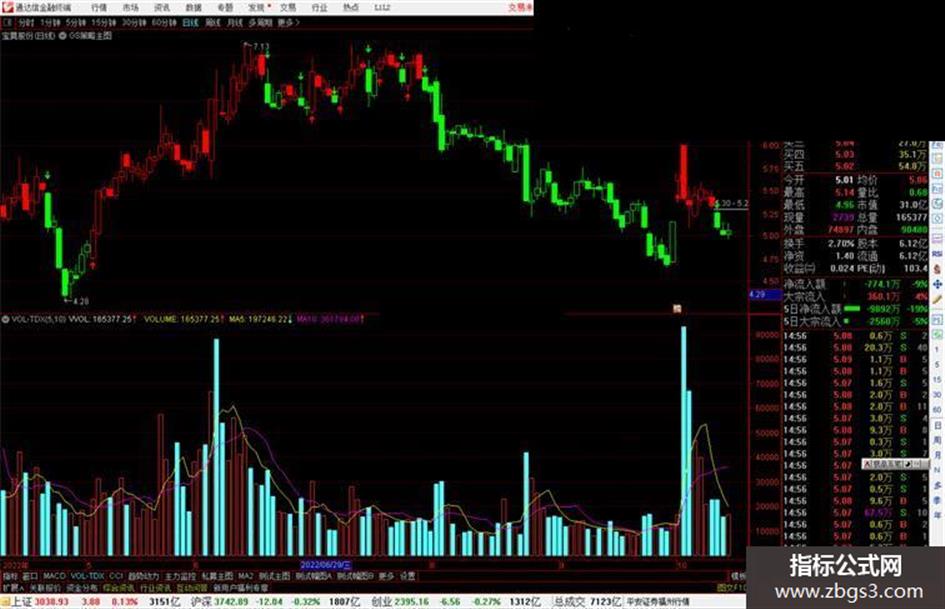Click the 图文F10 button
945x609 pixels.
[x=731, y=587]
